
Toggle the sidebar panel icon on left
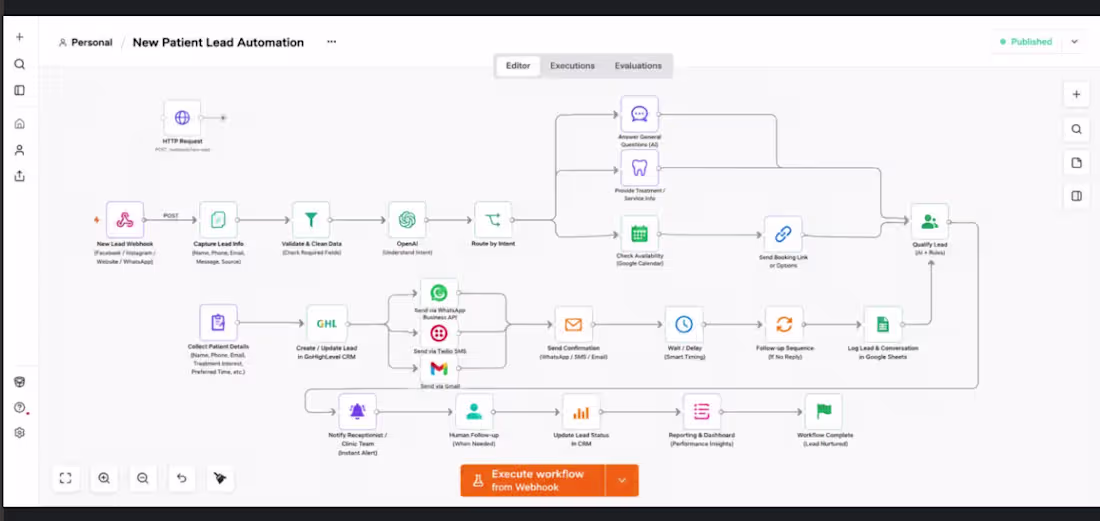20,90
